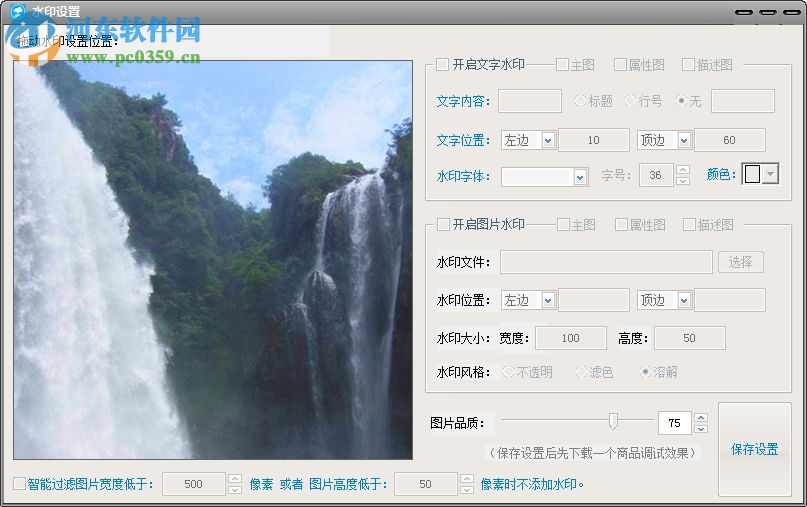The image size is (807, 507).
Task: Click the 文字内容 text input field
Action: pos(530,101)
